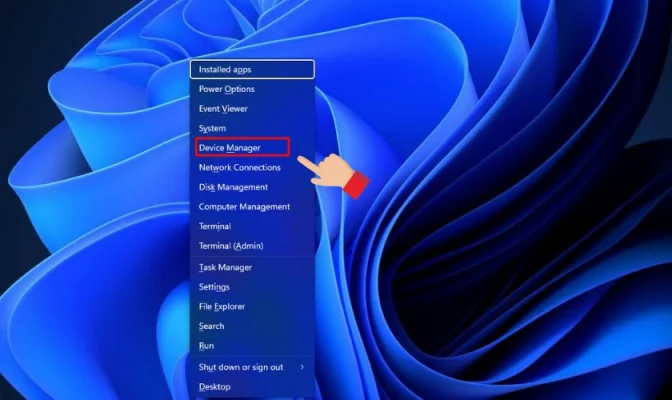Open File Explorer
Image resolution: width=672 pixels, height=400 pixels.
(222, 307)
